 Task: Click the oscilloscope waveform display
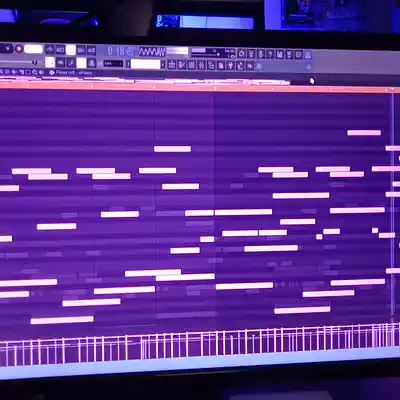click(152, 51)
